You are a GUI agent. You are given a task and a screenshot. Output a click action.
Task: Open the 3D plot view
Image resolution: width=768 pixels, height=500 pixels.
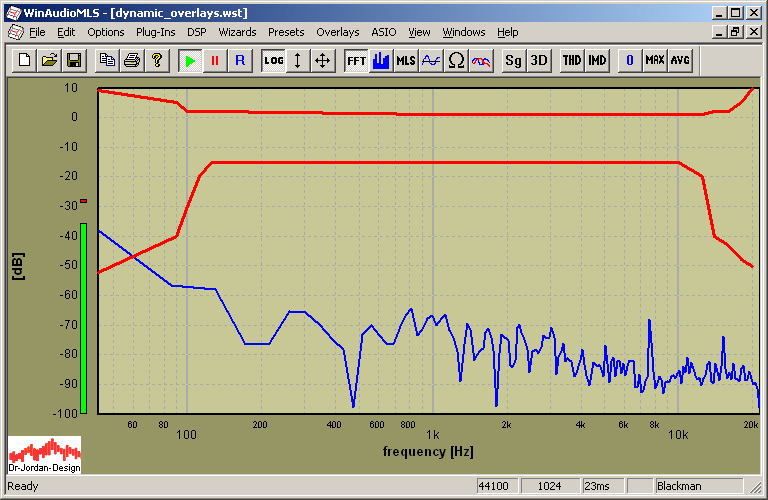tap(539, 60)
